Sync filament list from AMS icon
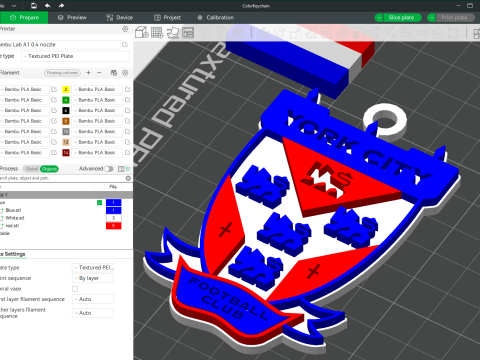The width and height of the screenshot is (480, 360). (114, 73)
